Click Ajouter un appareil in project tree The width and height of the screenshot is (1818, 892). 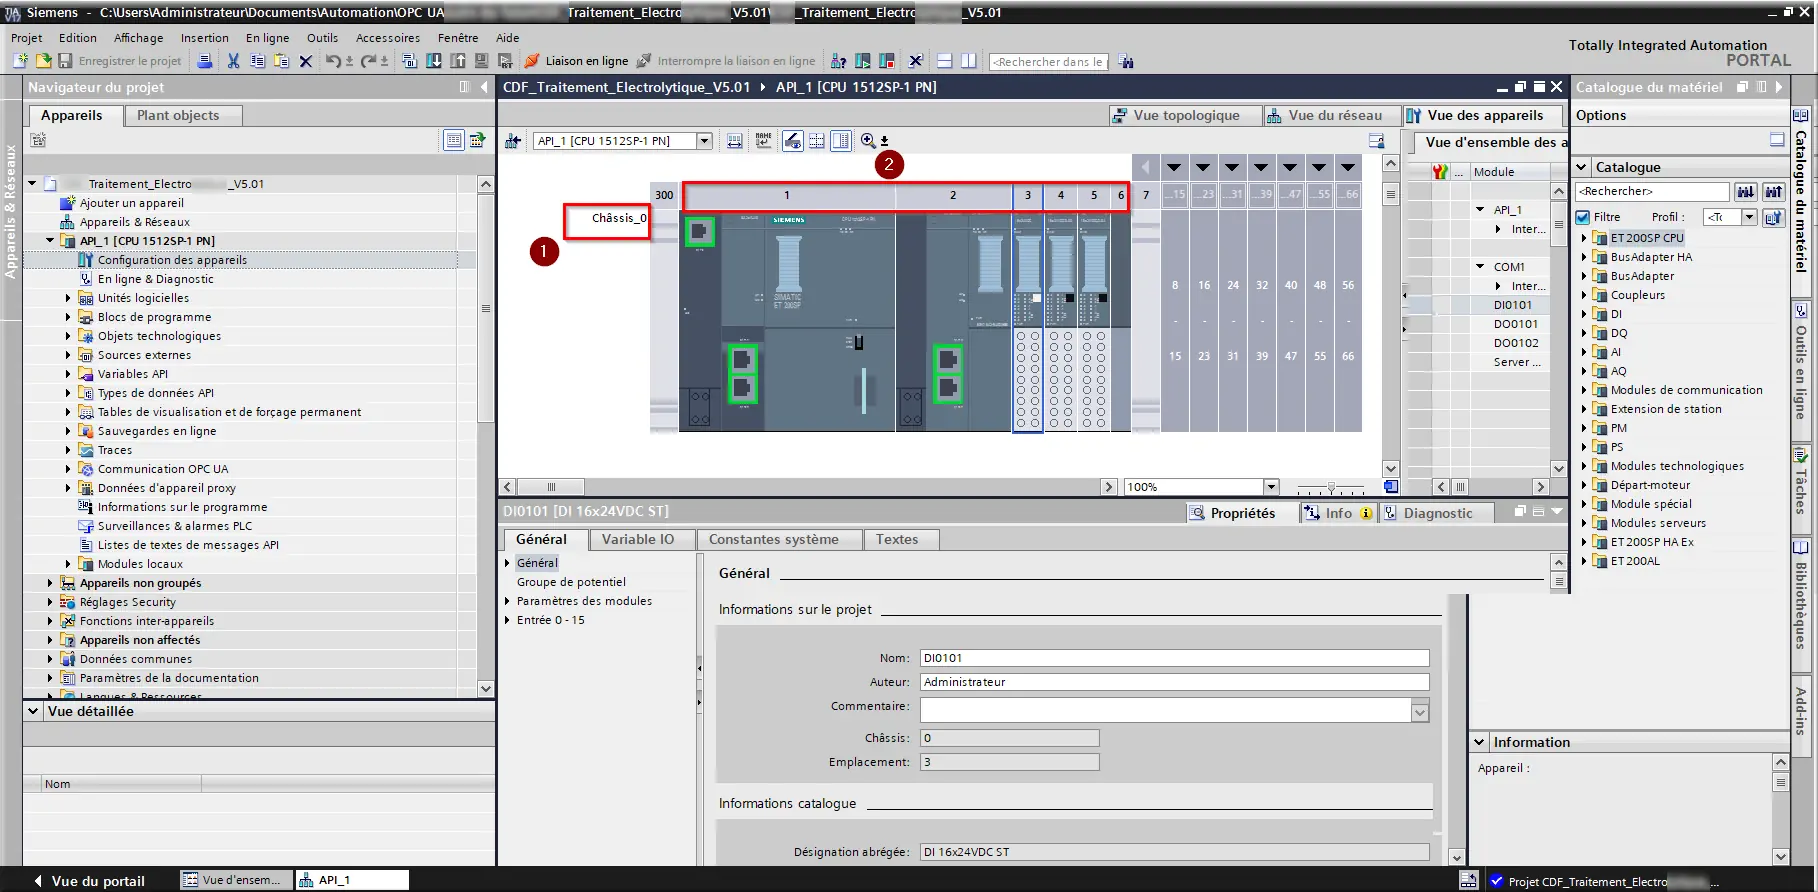[131, 203]
